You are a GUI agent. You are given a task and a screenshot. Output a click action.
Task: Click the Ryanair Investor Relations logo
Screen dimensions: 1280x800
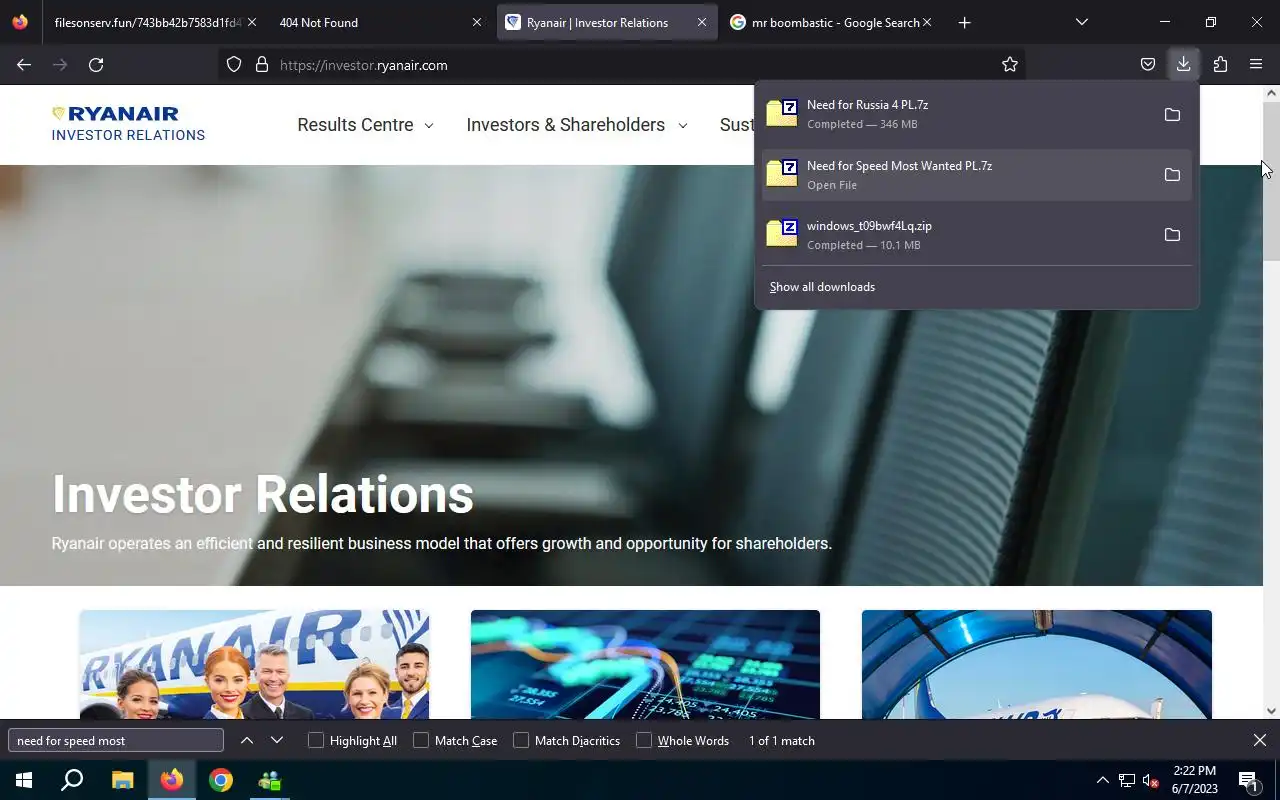(x=128, y=124)
